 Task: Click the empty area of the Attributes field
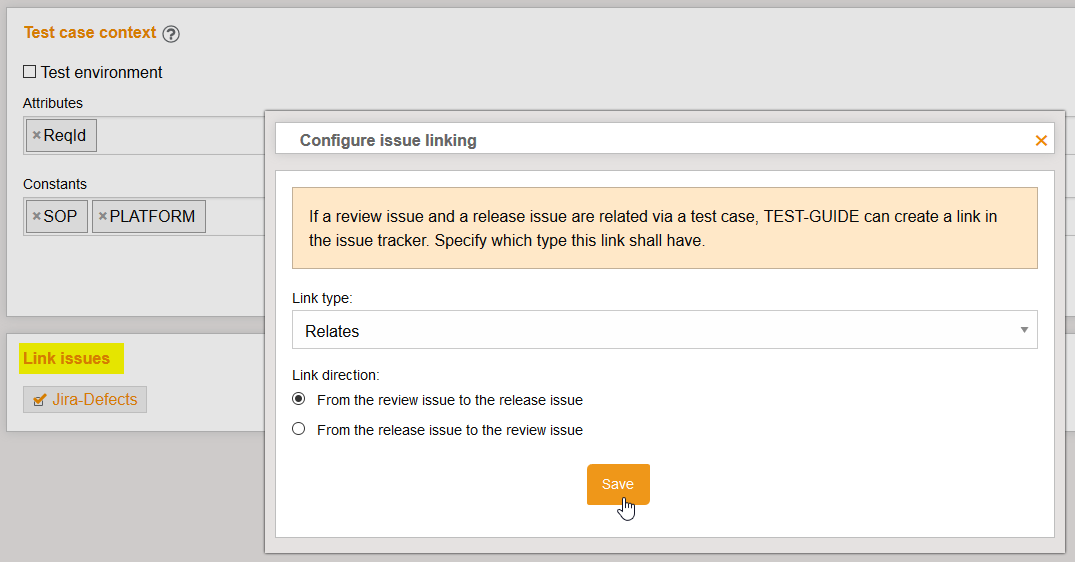coord(180,136)
